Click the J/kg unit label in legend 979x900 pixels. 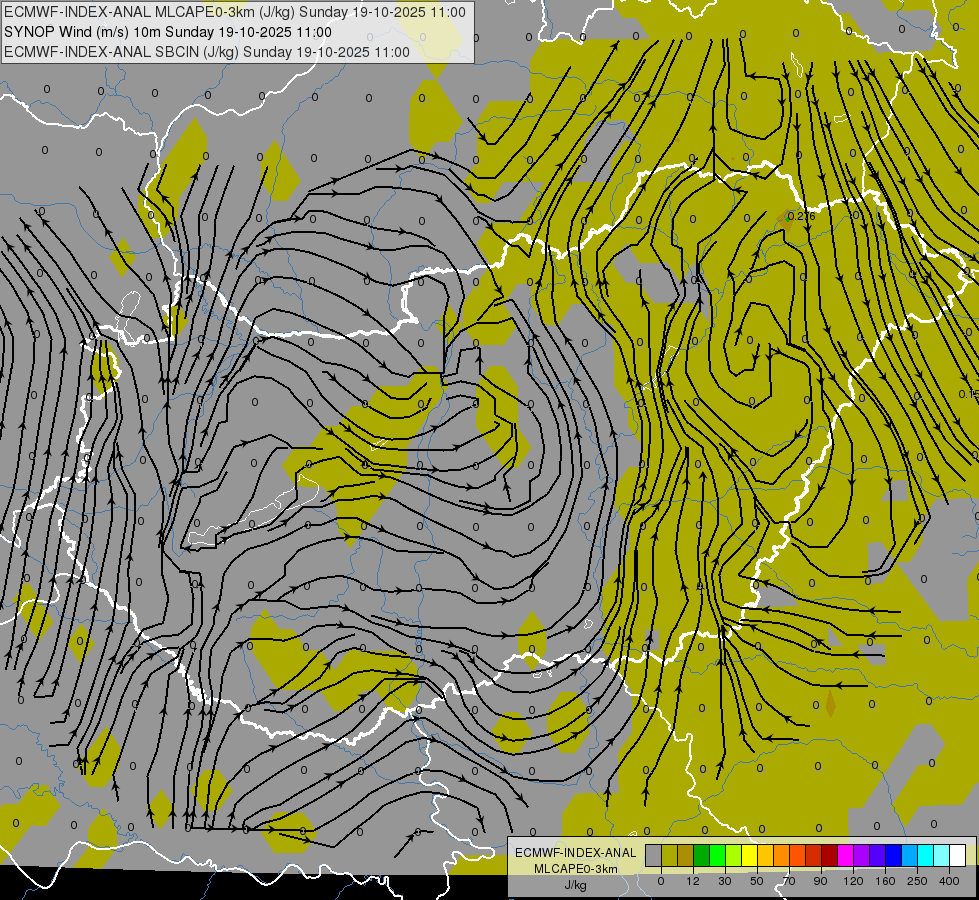tap(576, 885)
